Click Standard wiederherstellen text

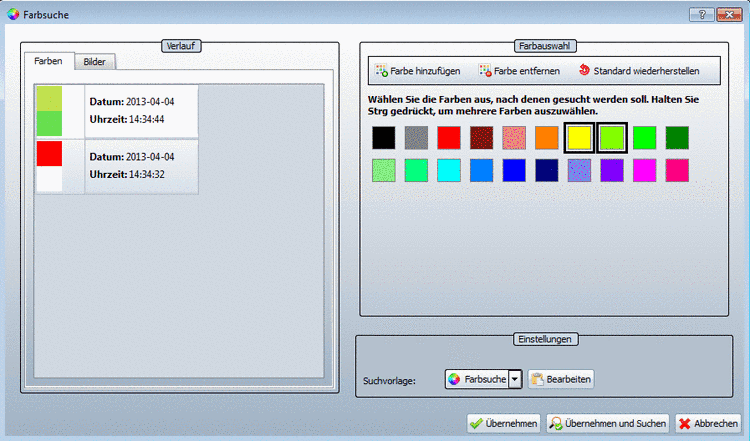pos(646,71)
